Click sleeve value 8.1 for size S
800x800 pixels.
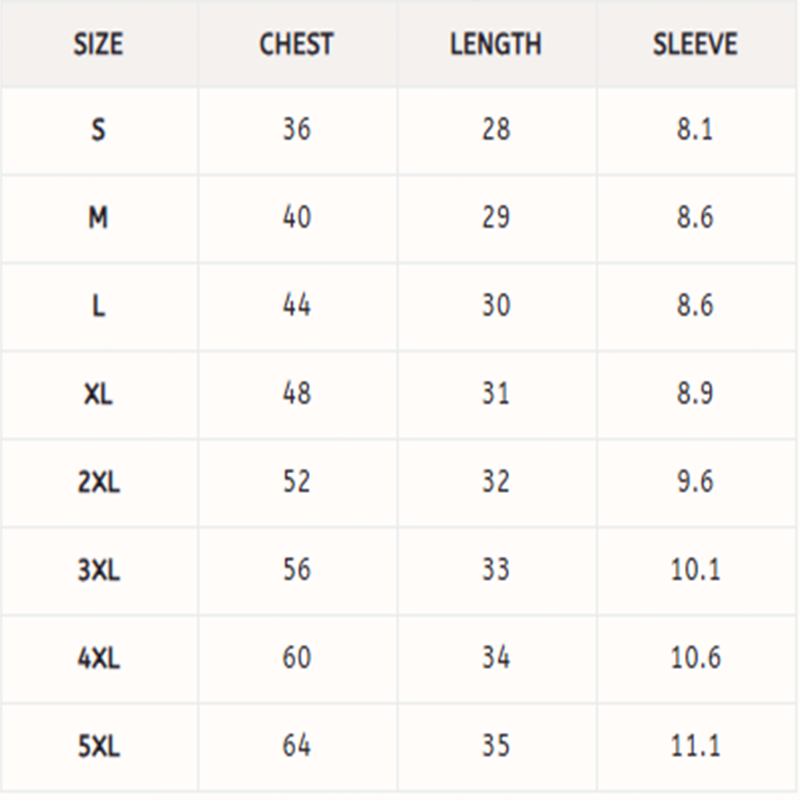[694, 130]
